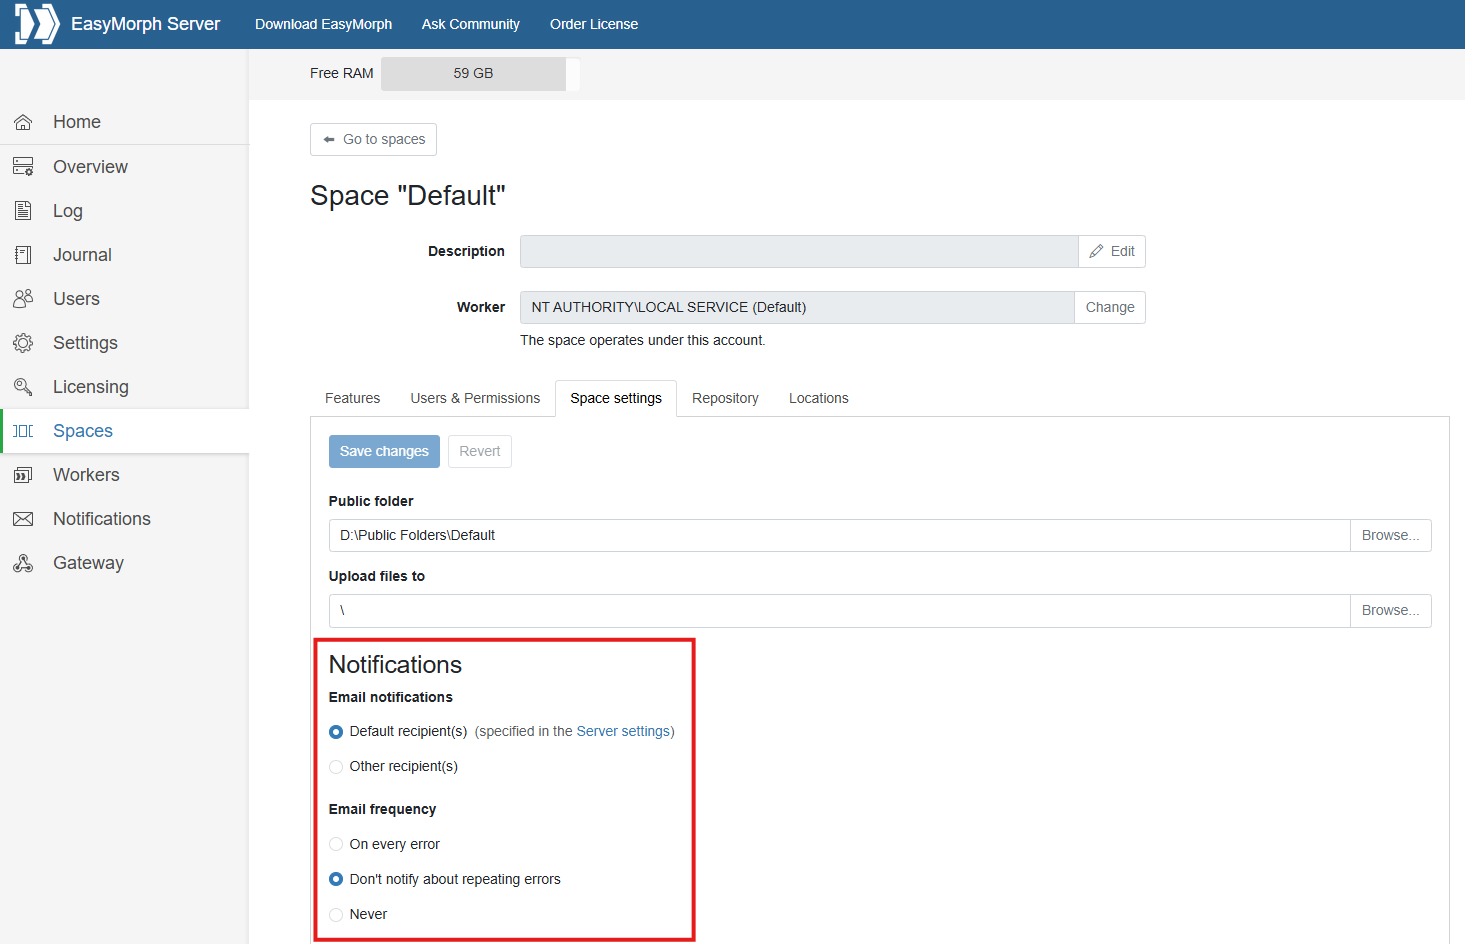
Task: Switch to the Users & Permissions tab
Action: (x=475, y=398)
